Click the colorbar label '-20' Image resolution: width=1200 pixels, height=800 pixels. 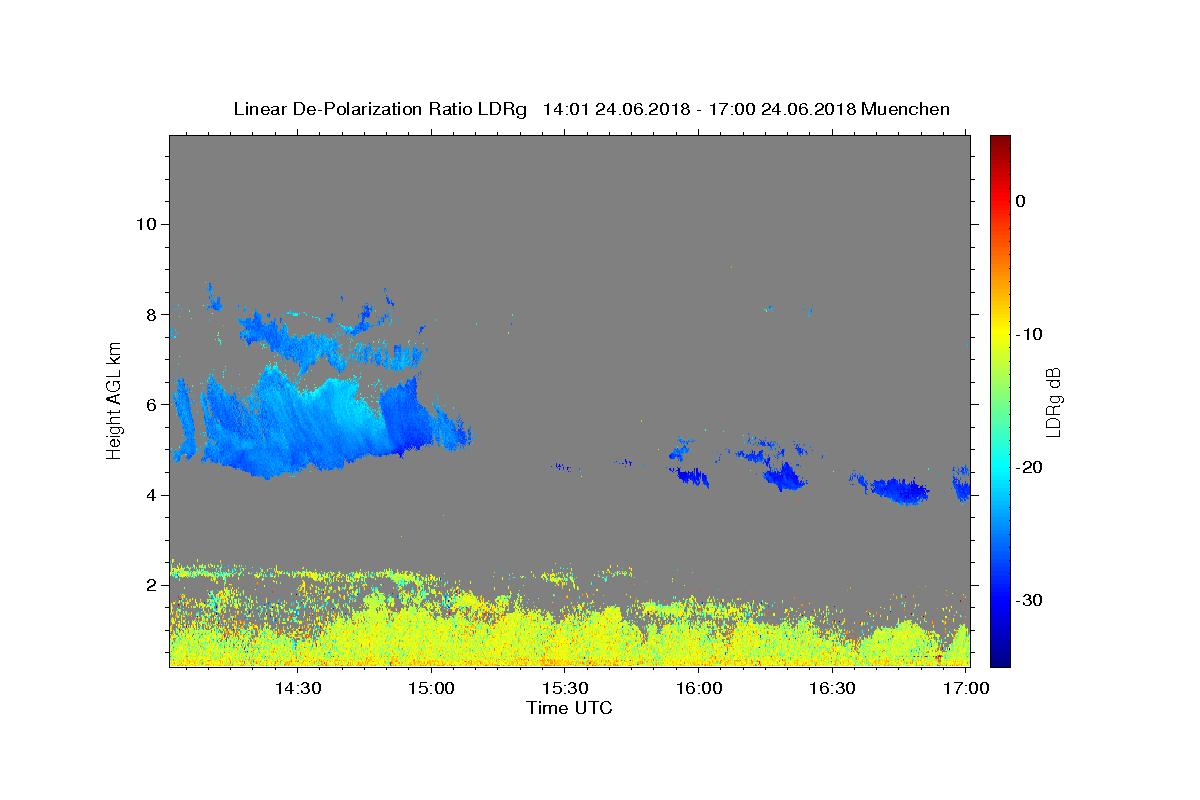click(1029, 467)
